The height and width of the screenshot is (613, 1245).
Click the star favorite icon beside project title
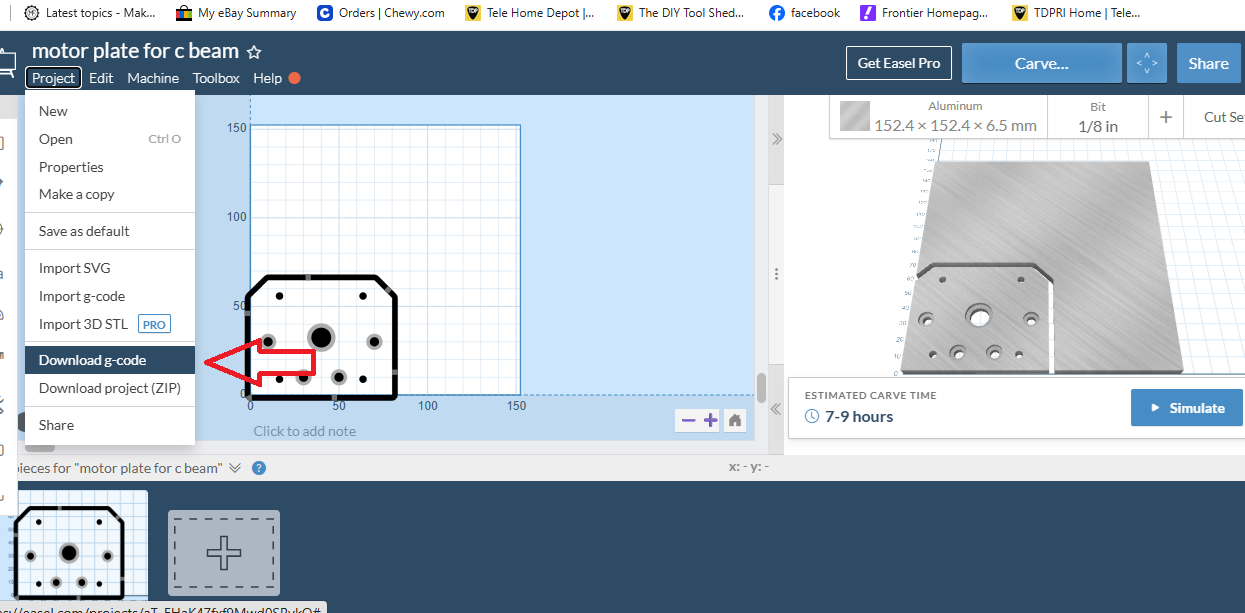pos(254,51)
